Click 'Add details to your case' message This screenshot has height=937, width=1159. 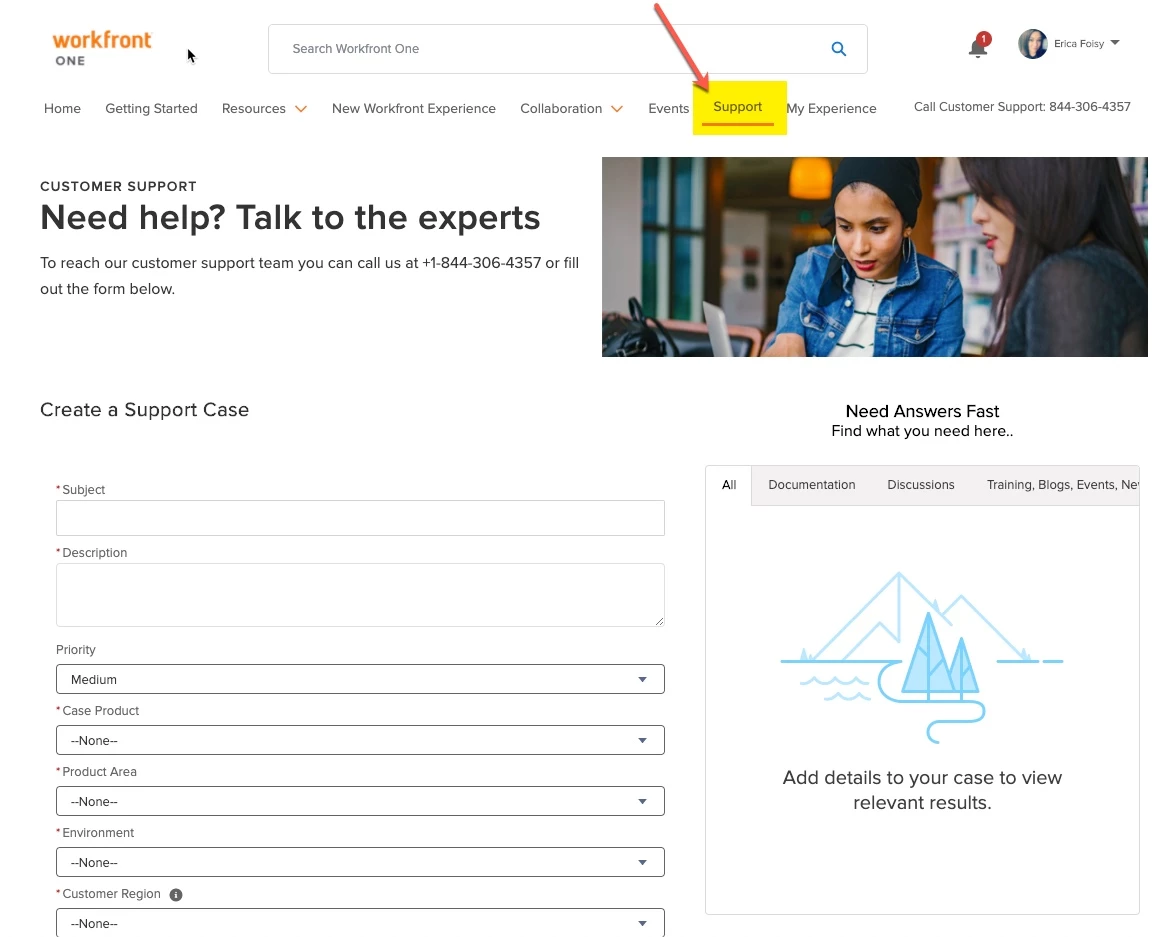pos(922,790)
